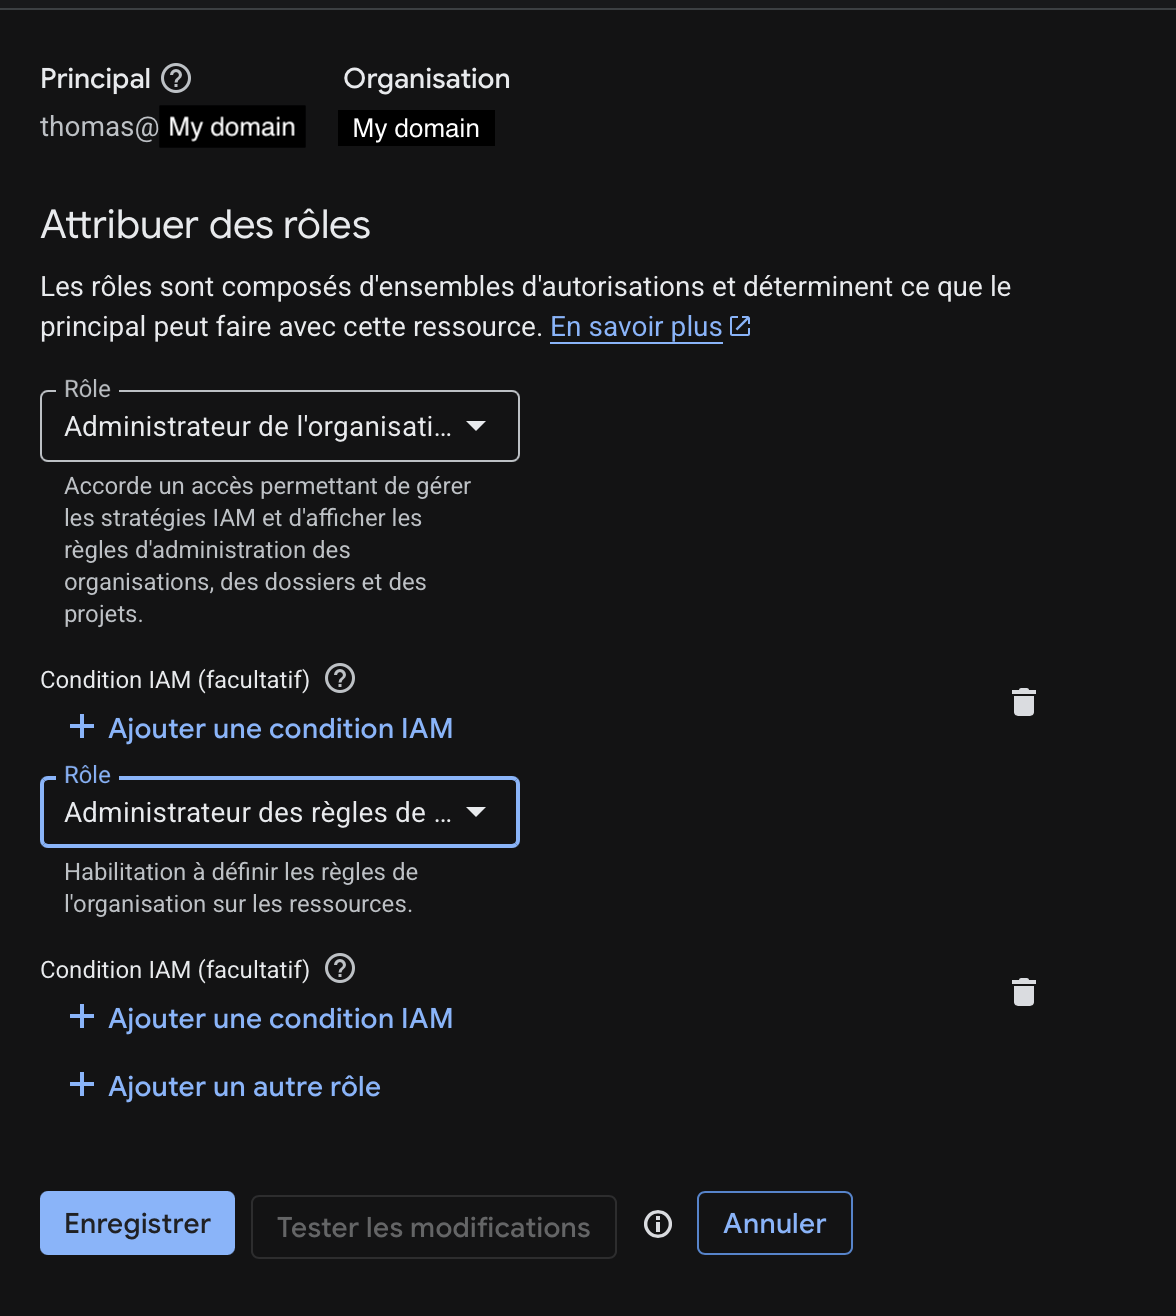Open the Administrateur des règles role field
1176x1316 pixels.
coord(258,813)
